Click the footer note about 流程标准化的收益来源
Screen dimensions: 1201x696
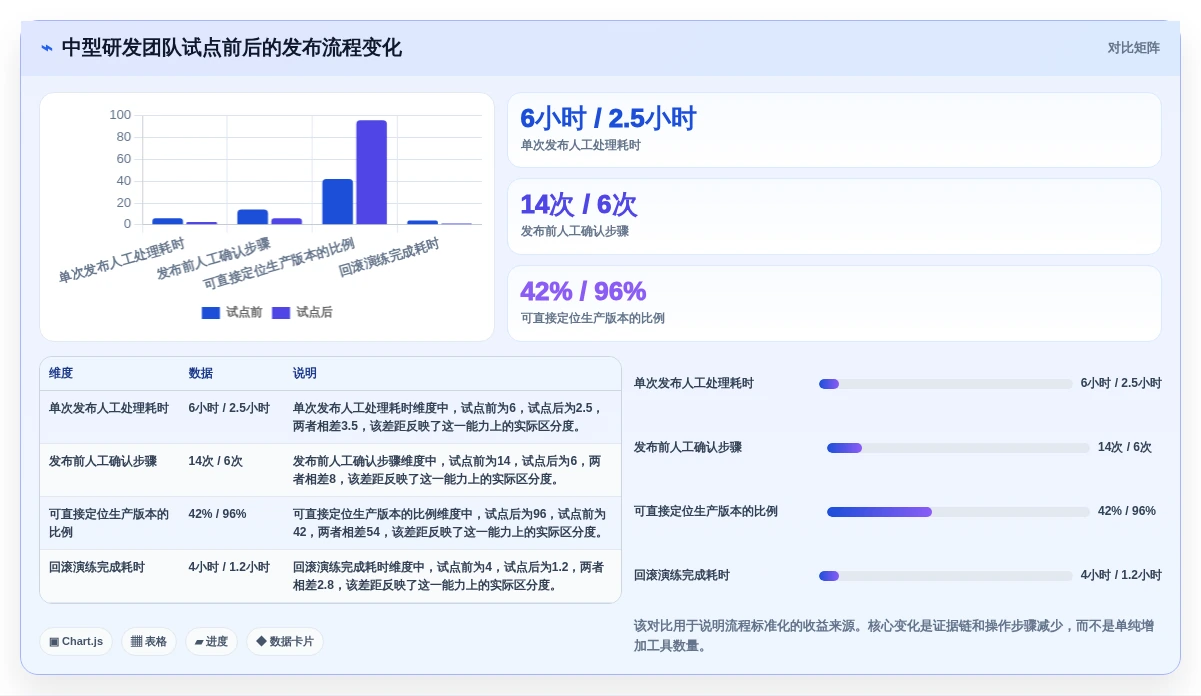point(894,636)
